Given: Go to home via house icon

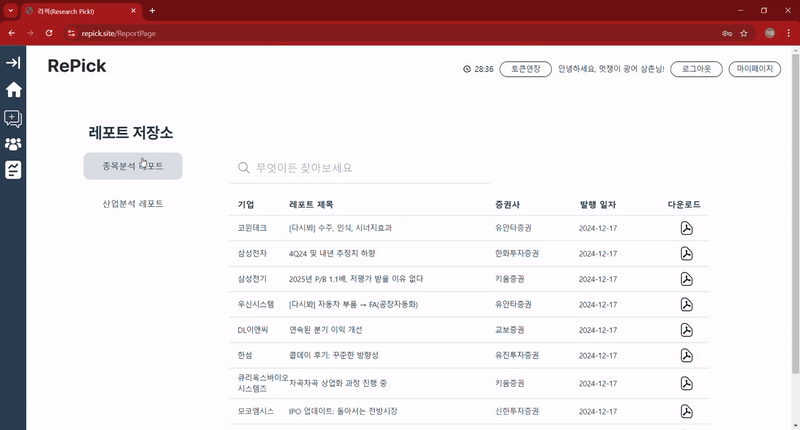Looking at the screenshot, I should pos(13,89).
